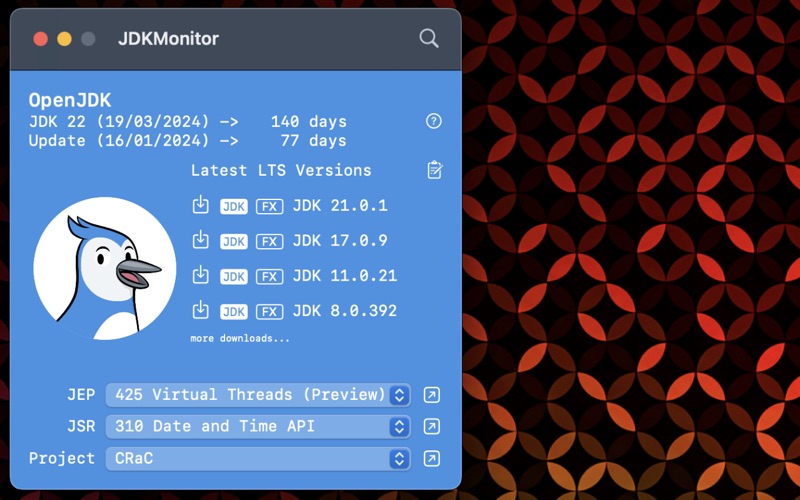Open the search magnifier in title bar
800x500 pixels.
tap(429, 38)
